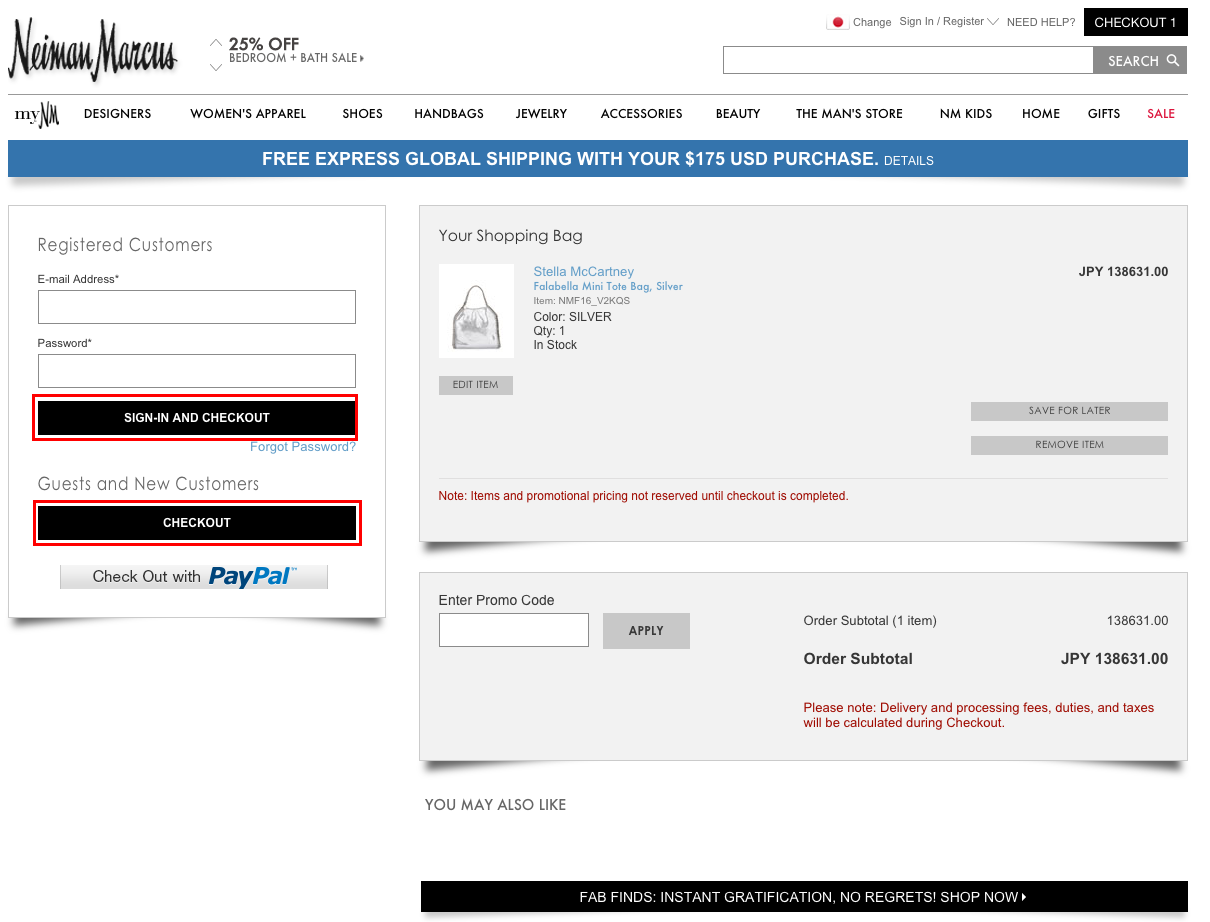Open the Handbags menu
Image resolution: width=1210 pixels, height=922 pixels.
[x=449, y=114]
